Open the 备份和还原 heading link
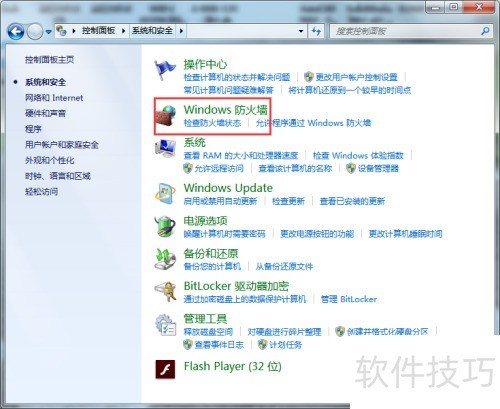This screenshot has height=409, width=500. 211,253
